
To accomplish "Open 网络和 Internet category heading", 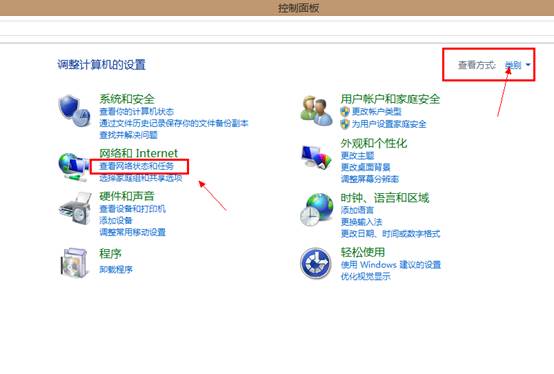I will [x=138, y=153].
